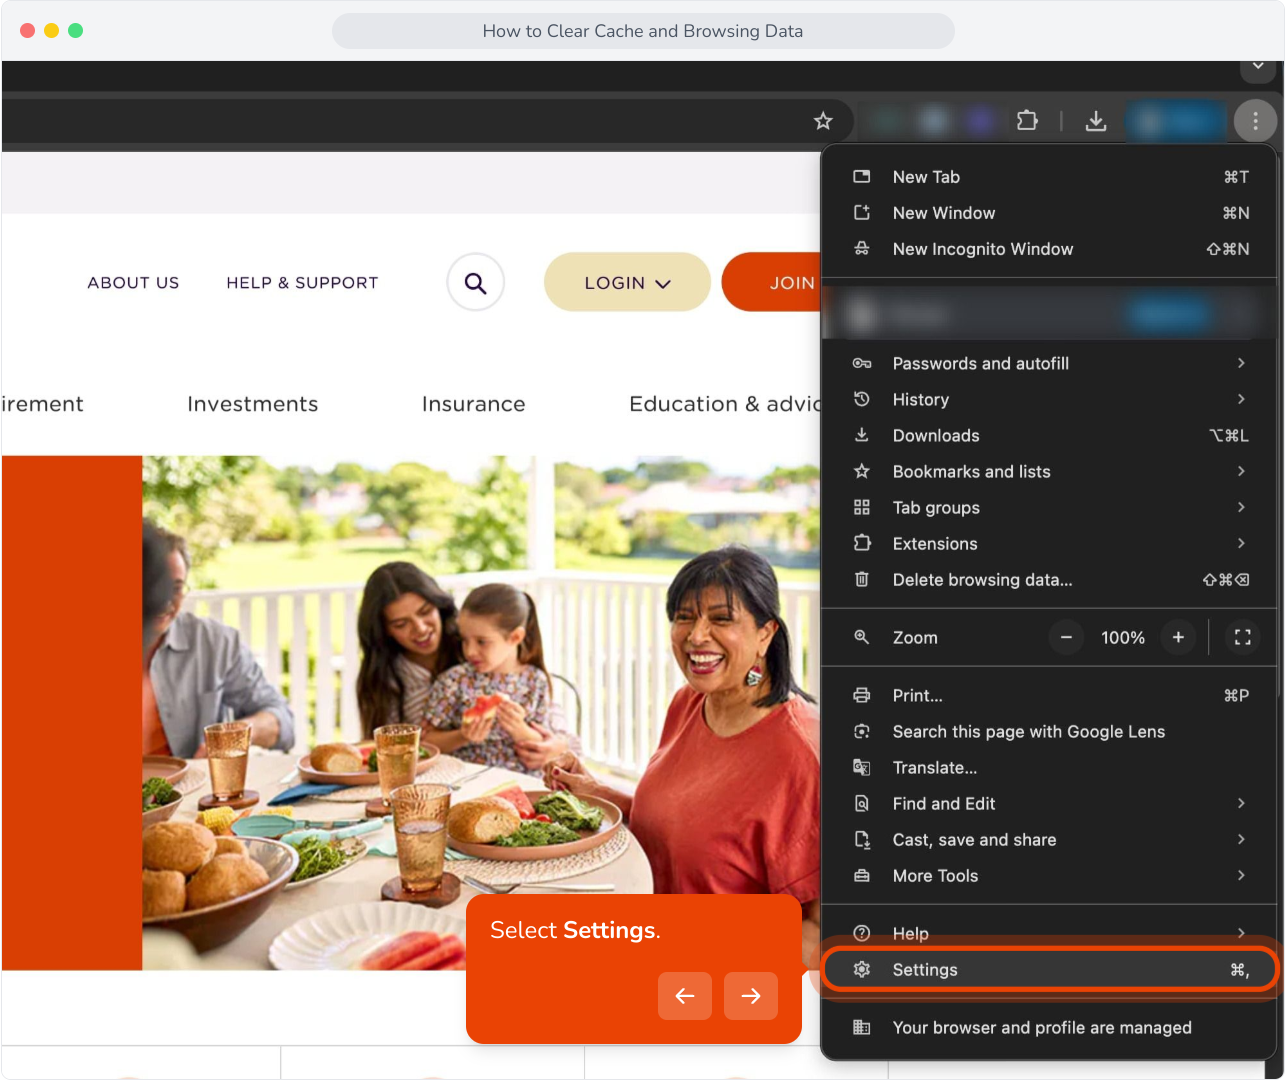Expand the History submenu
Viewport: 1286px width, 1080px height.
(1049, 399)
